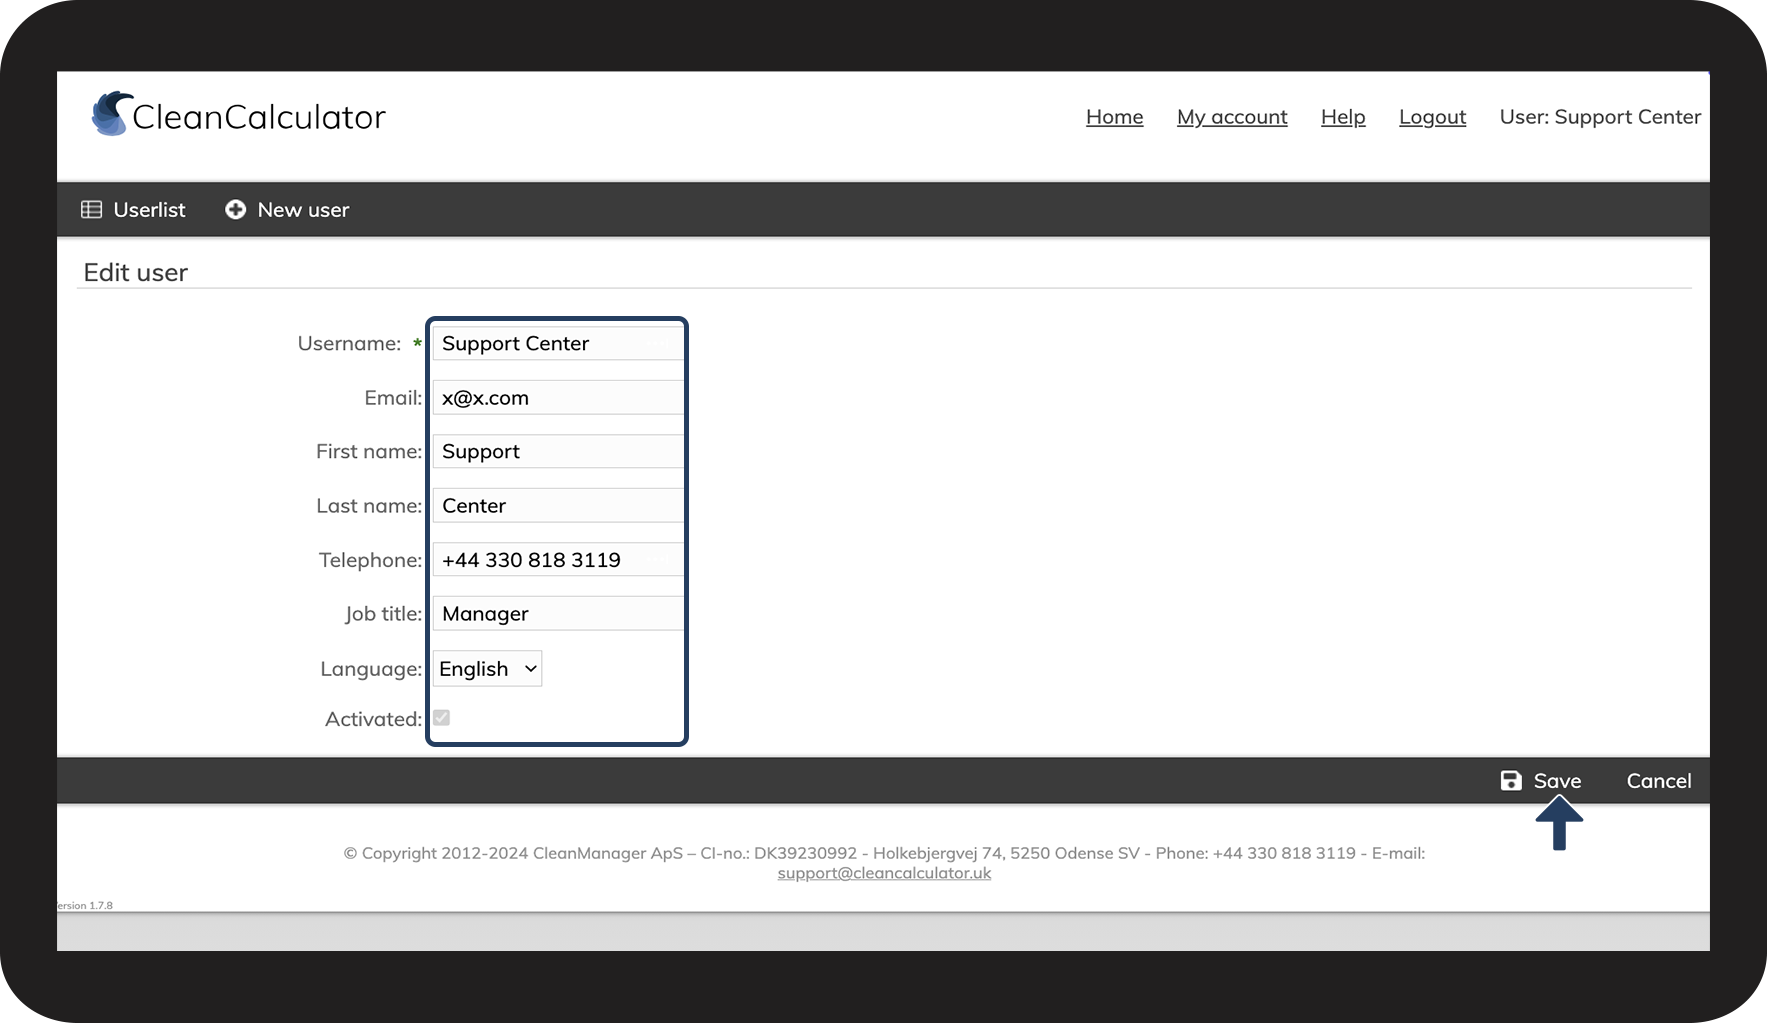Click the Save button
The image size is (1767, 1023).
coord(1541,781)
